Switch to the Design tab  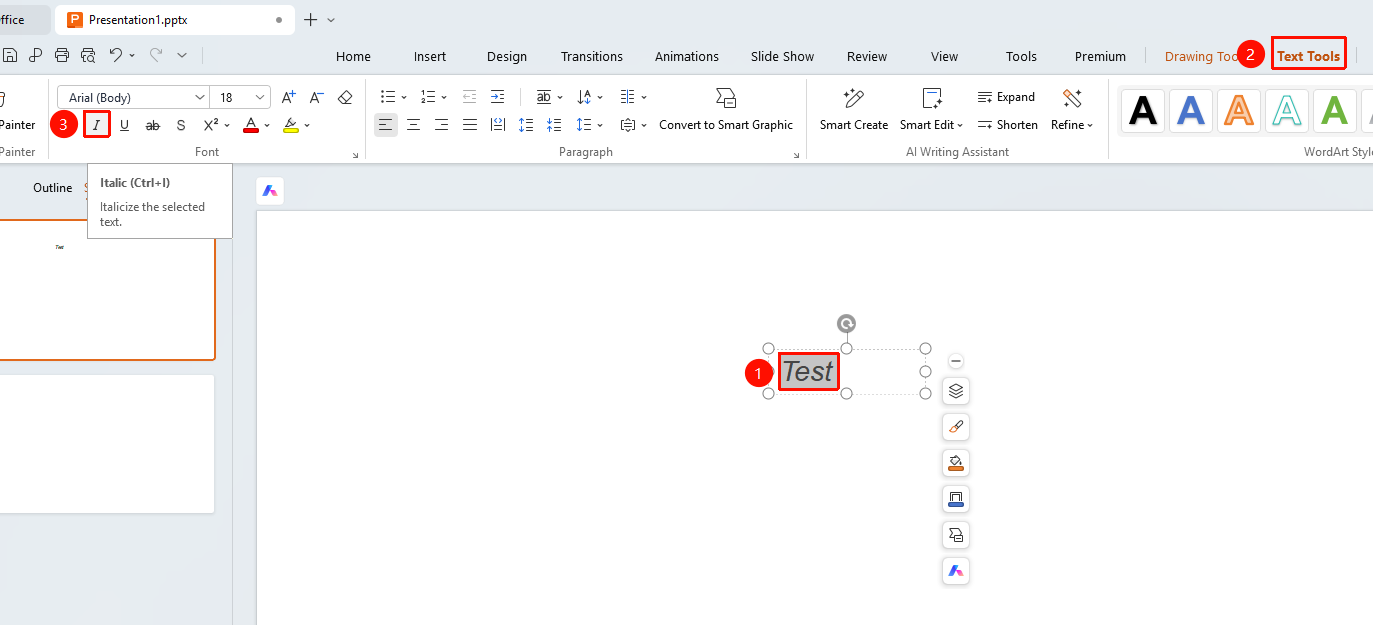(x=507, y=56)
